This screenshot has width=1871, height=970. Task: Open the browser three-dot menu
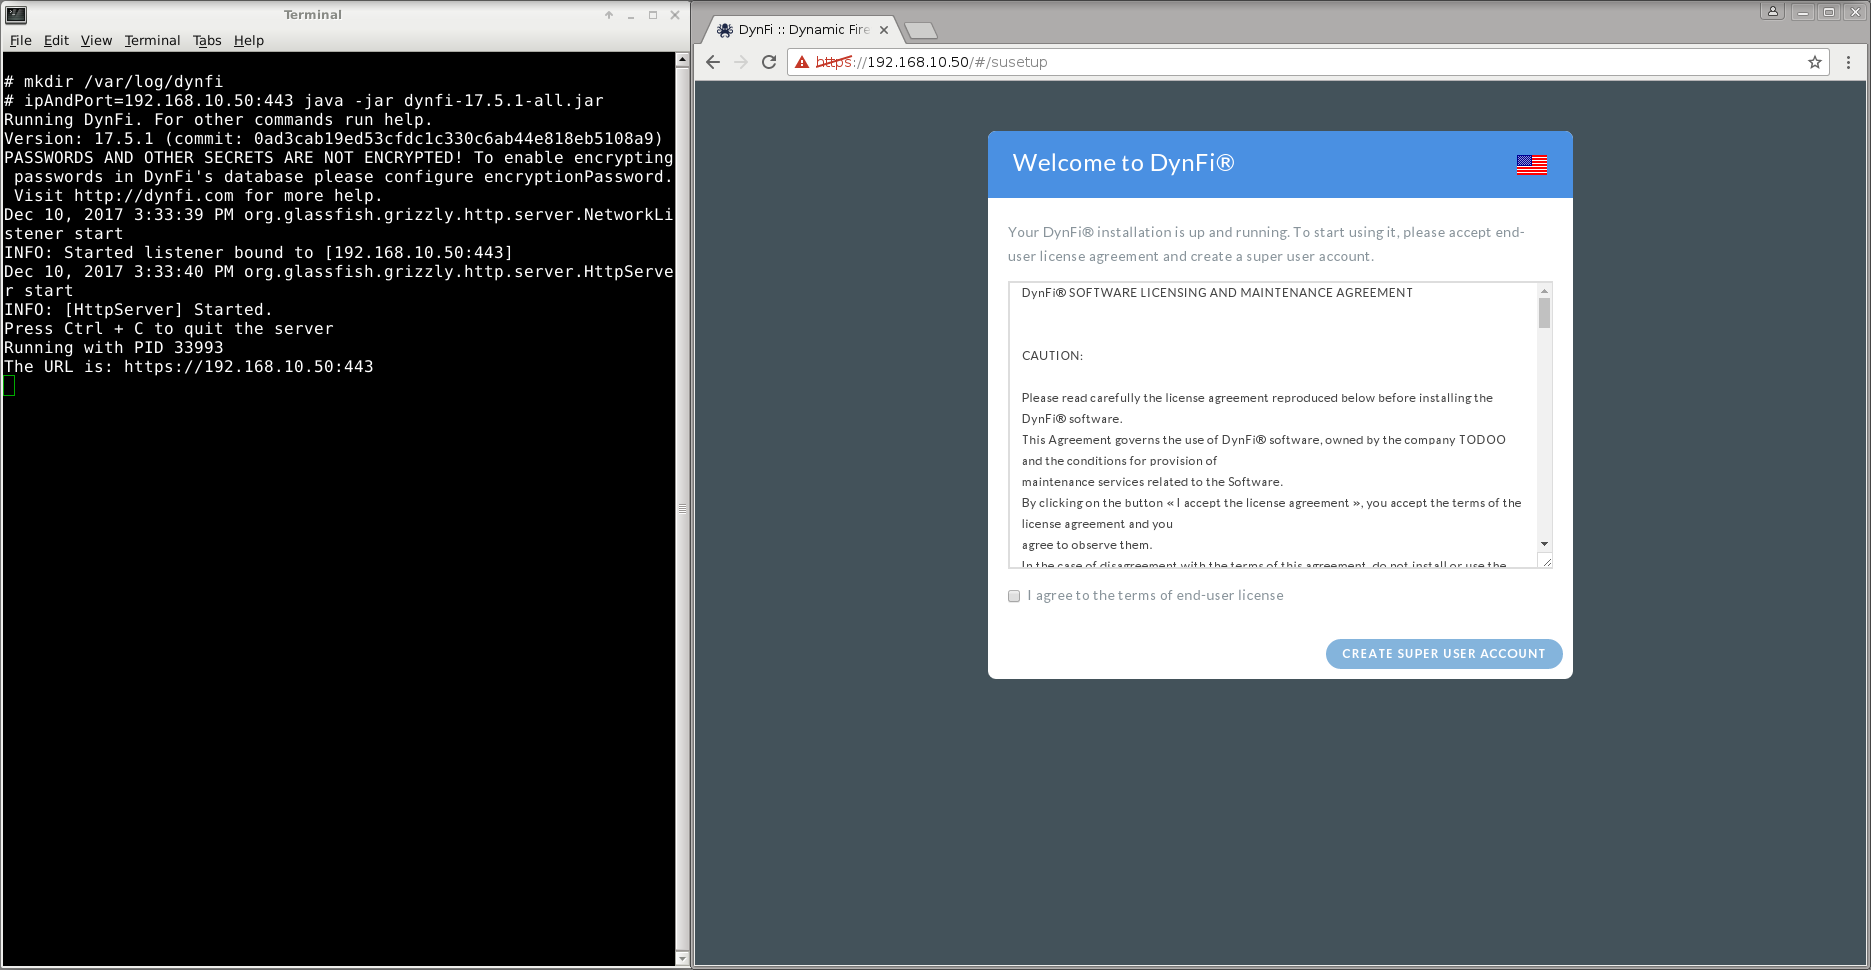coord(1848,62)
